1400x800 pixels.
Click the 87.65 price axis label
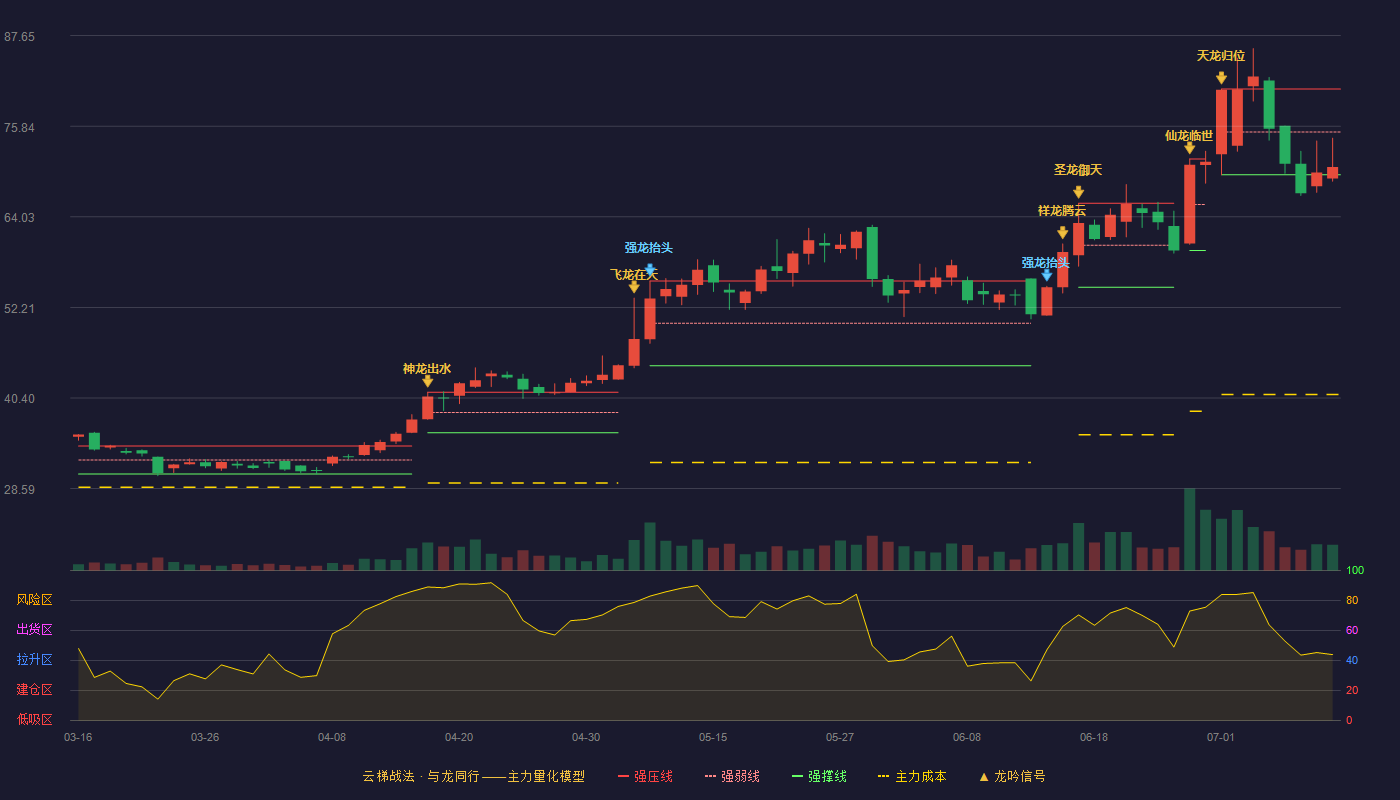(19, 37)
